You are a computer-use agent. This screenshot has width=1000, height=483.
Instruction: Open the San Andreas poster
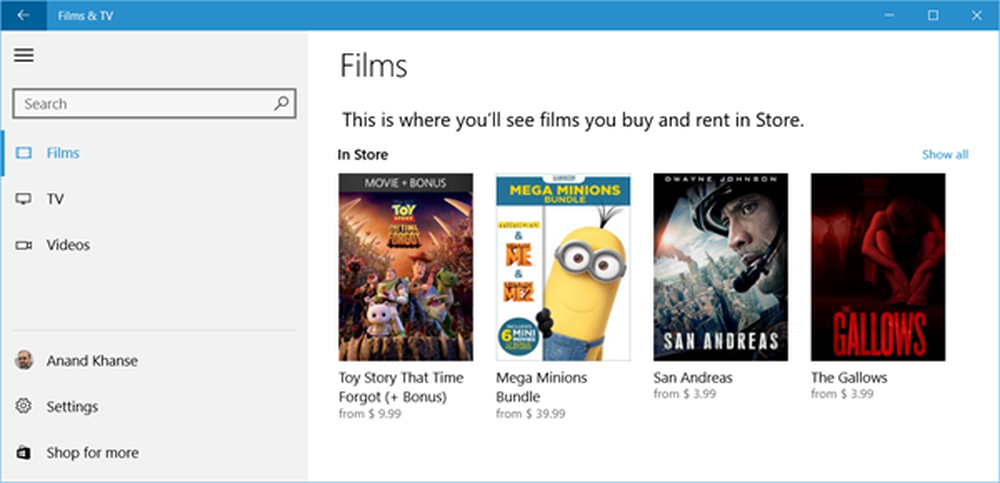pyautogui.click(x=721, y=267)
